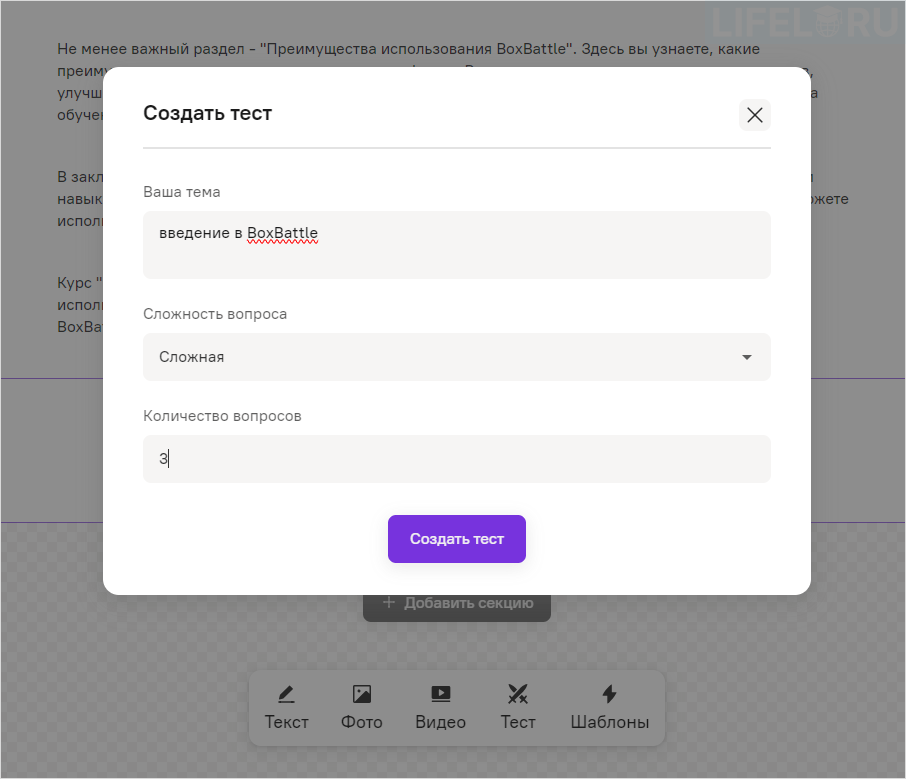The width and height of the screenshot is (906, 779).
Task: Open the Сложность вопроса dropdown
Action: click(x=456, y=357)
